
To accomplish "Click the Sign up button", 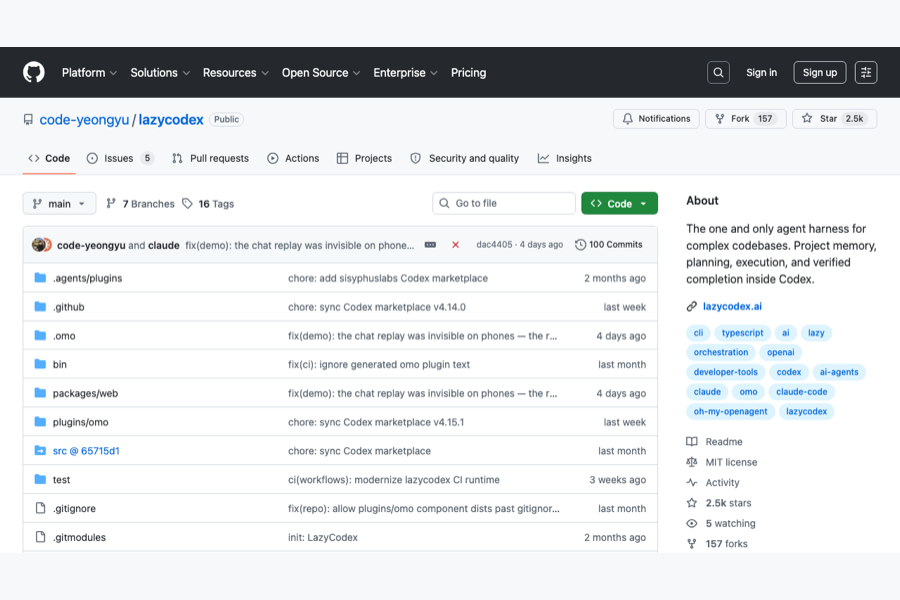I will pyautogui.click(x=820, y=72).
